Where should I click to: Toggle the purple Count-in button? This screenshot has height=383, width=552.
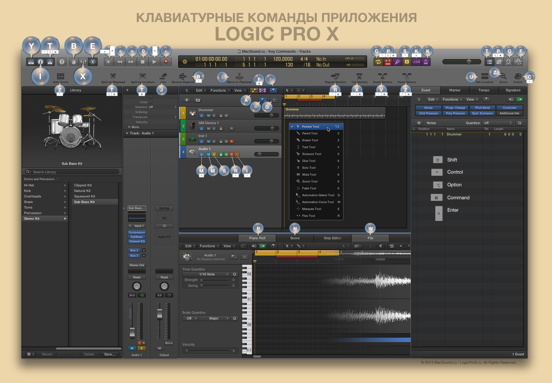coord(416,62)
